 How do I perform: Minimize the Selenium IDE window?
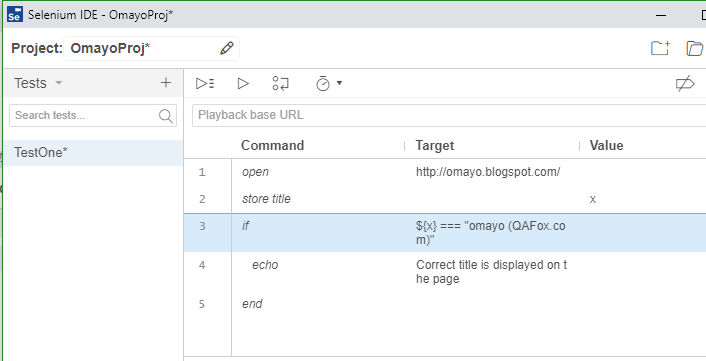(x=661, y=15)
